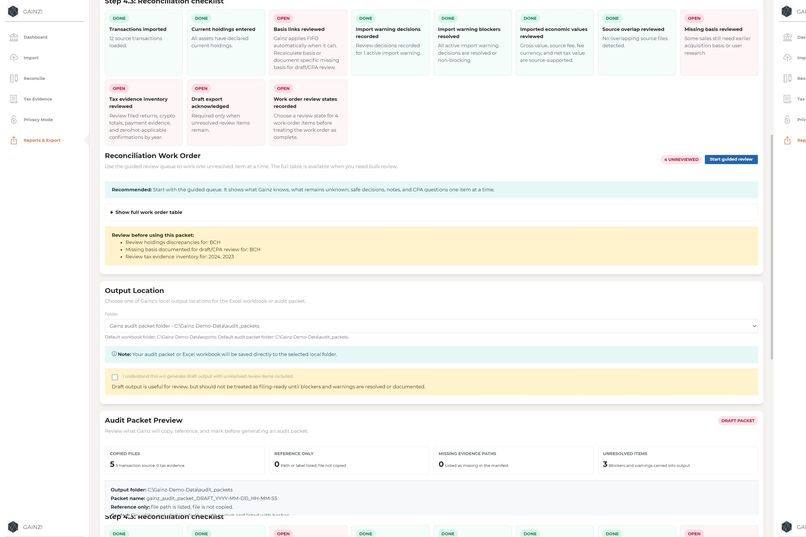This screenshot has height=537, width=806.
Task: Select Imported economic values reviewed title
Action: 554,33
